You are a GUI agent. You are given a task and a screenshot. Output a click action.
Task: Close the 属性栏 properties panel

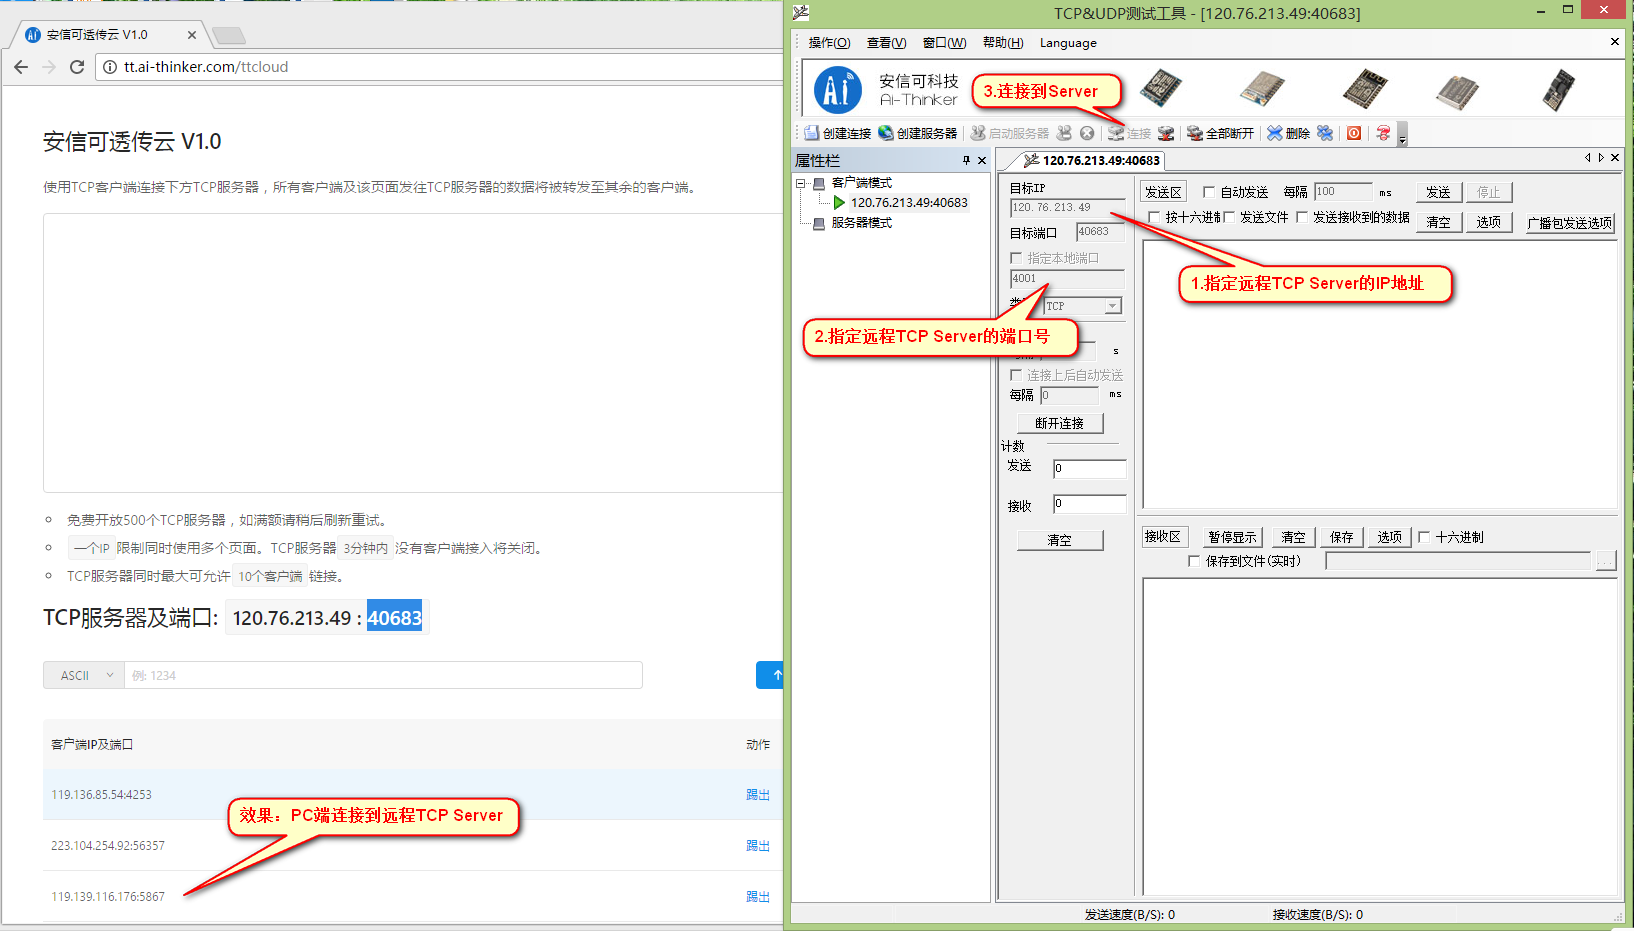coord(982,160)
